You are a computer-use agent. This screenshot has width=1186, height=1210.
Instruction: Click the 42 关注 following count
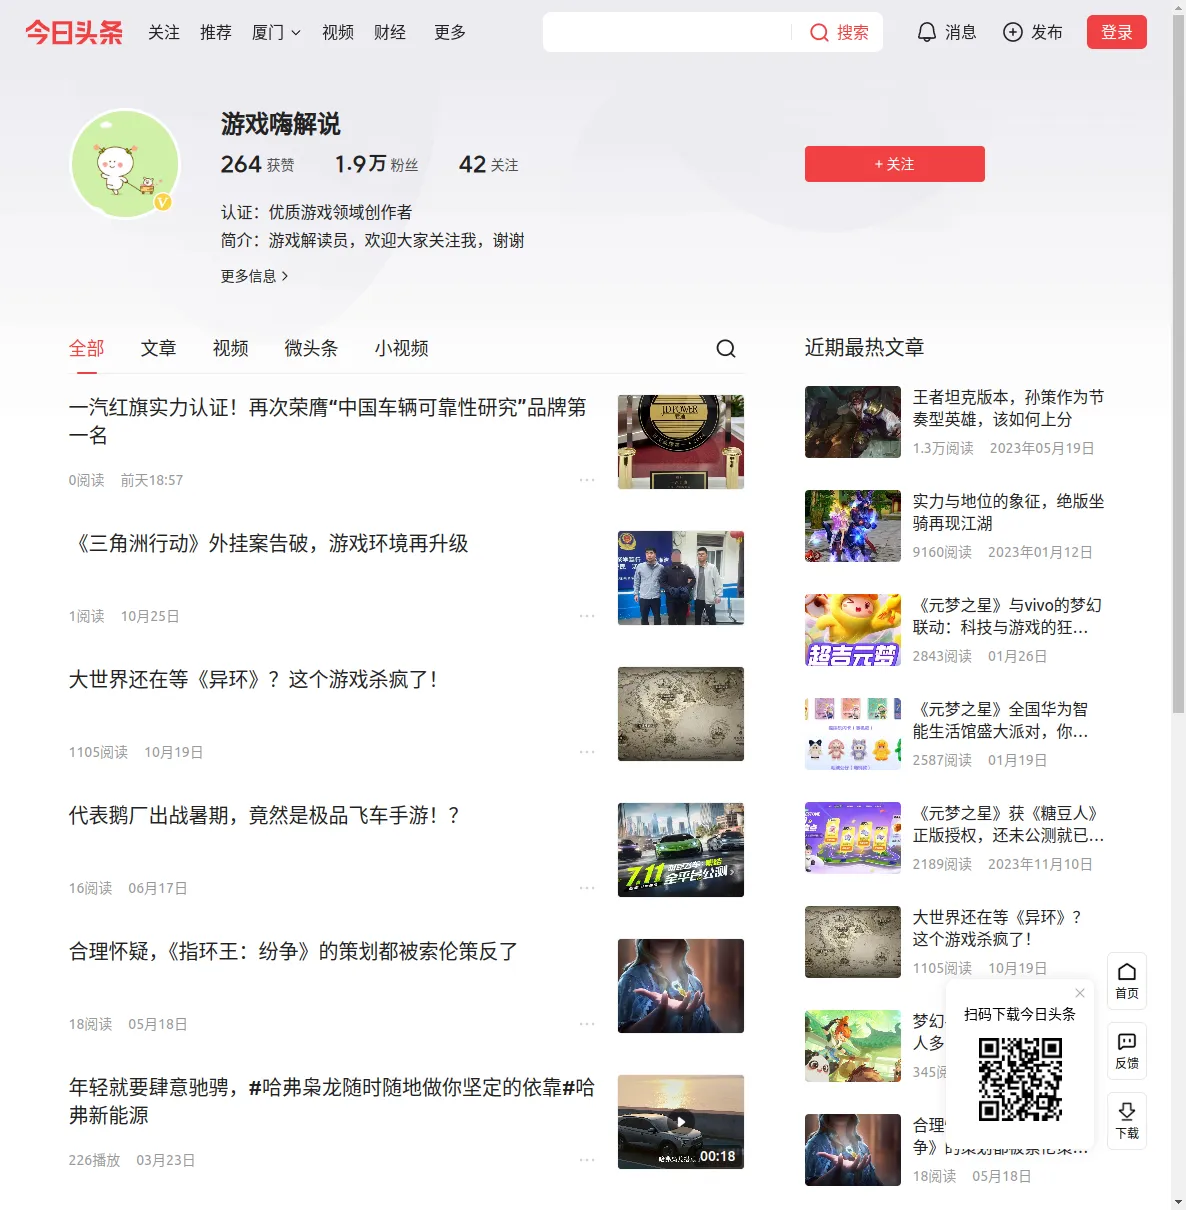(488, 164)
